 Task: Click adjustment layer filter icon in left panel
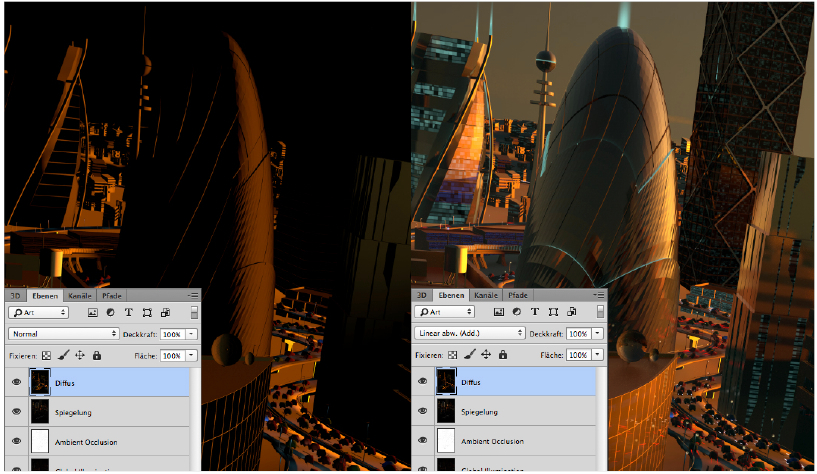click(x=110, y=313)
